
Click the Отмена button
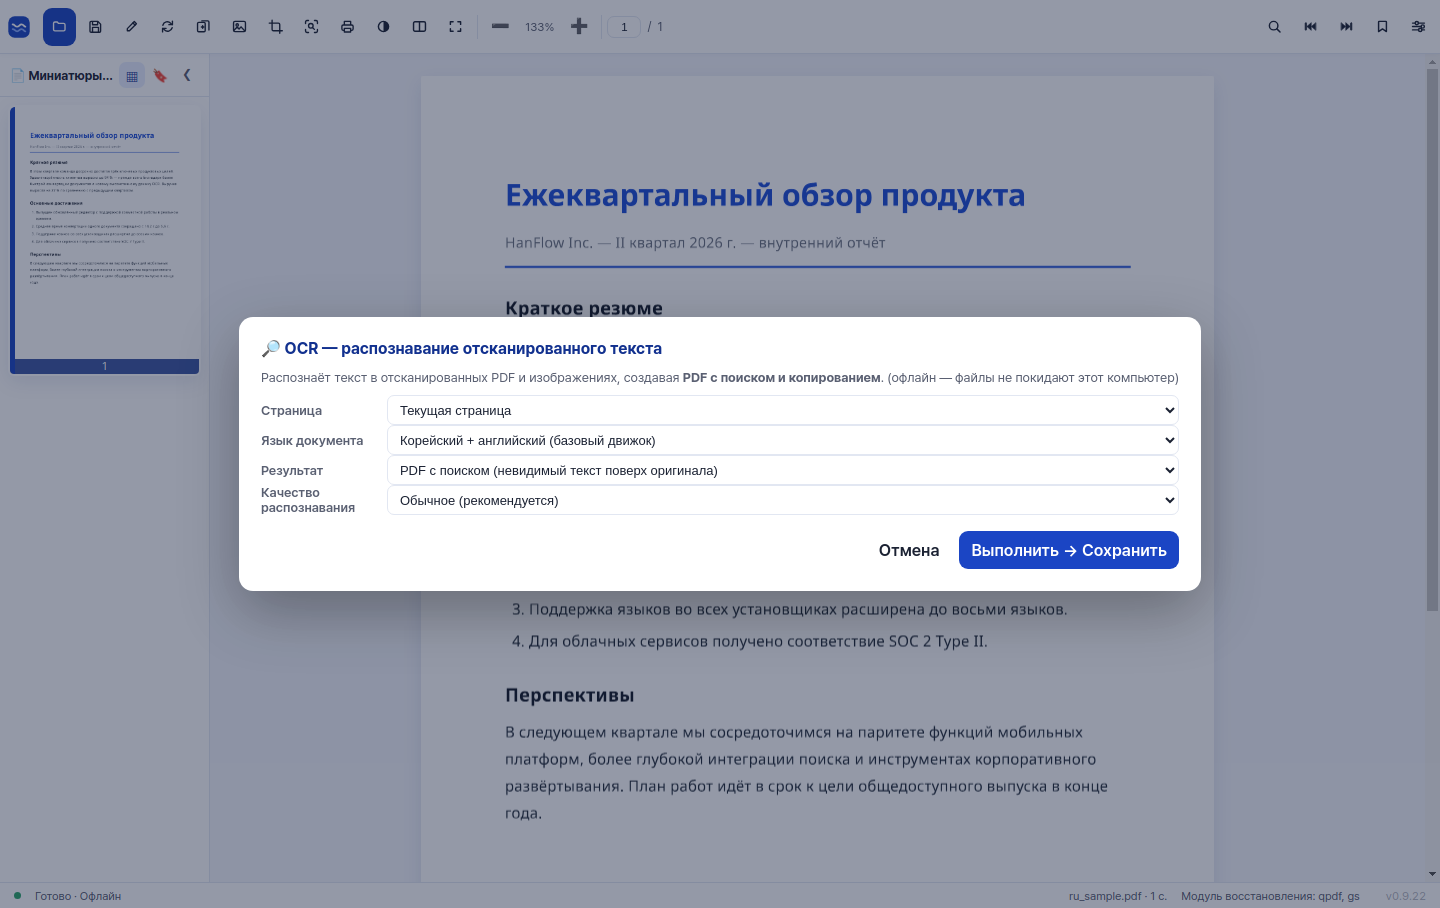[x=909, y=550]
